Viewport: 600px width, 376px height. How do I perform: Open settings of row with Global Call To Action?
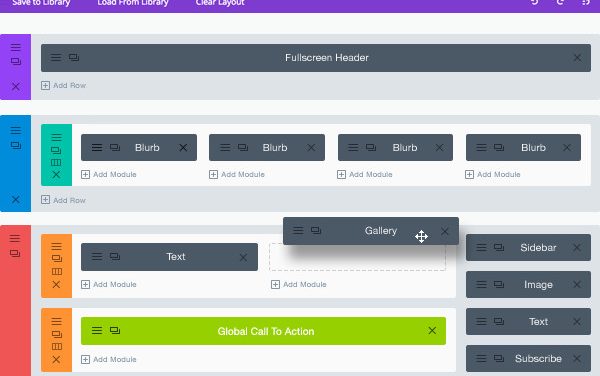[x=56, y=321]
